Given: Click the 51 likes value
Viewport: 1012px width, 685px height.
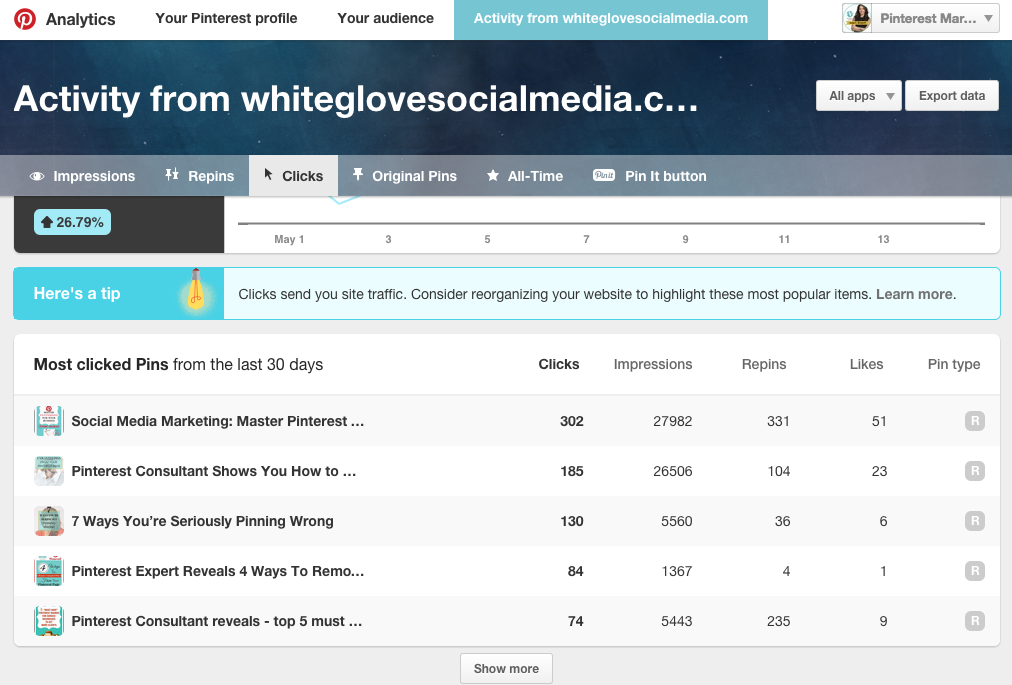Looking at the screenshot, I should [879, 421].
